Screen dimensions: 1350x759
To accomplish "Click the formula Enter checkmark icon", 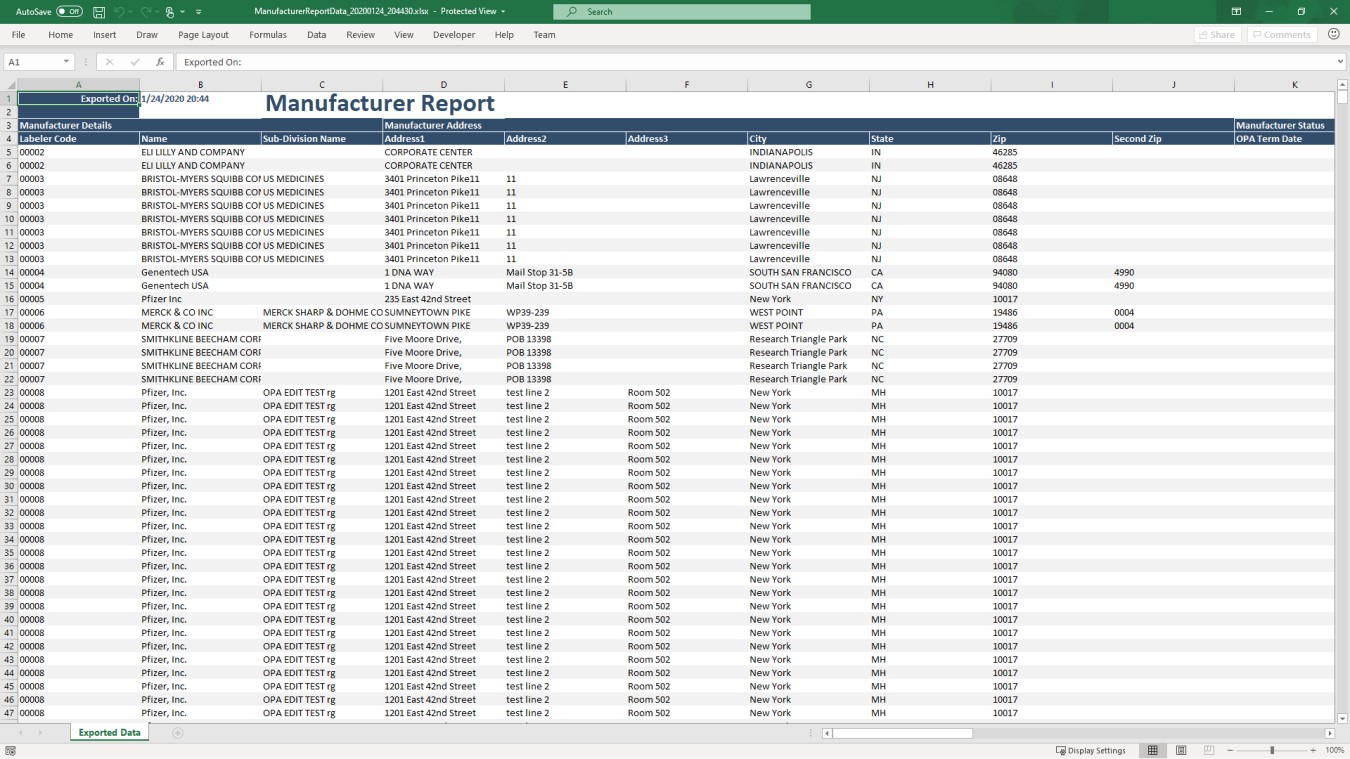I will coord(135,62).
